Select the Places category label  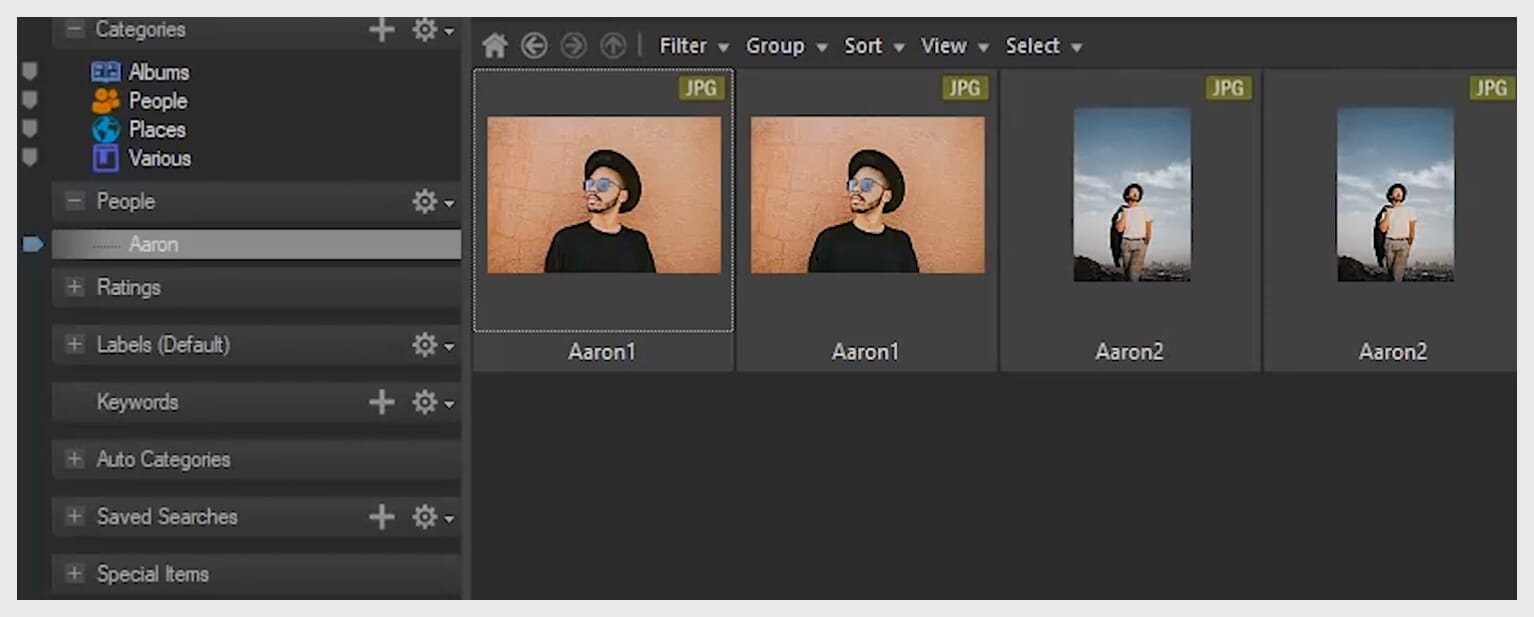157,130
